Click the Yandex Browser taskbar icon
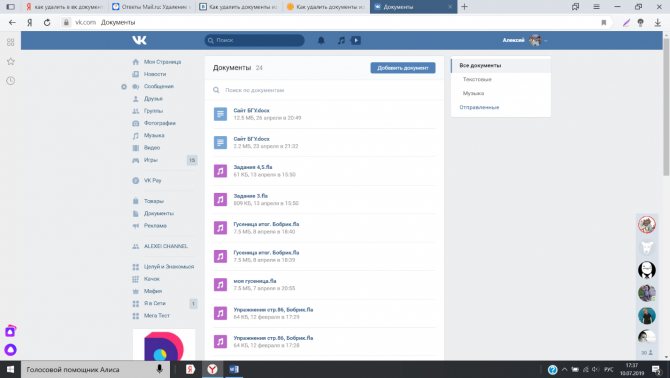The width and height of the screenshot is (670, 378). (212, 369)
